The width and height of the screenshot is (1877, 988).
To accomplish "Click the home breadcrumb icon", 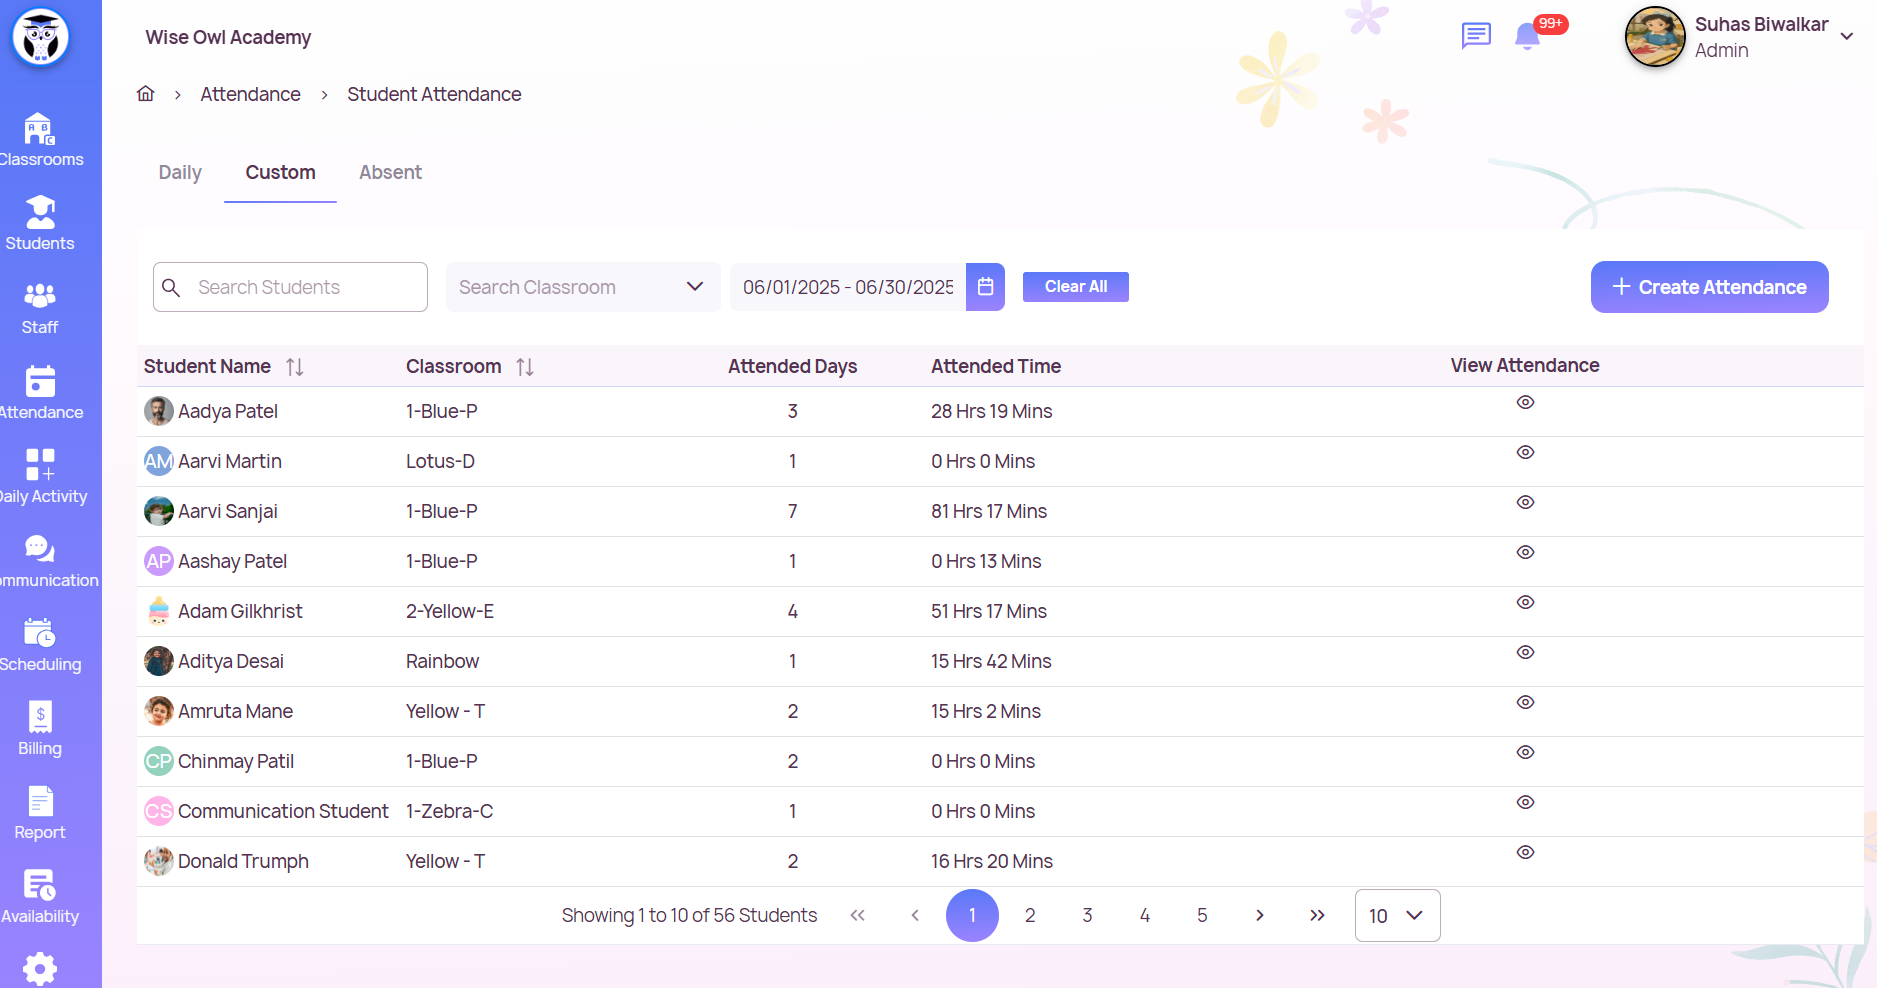I will 146,94.
